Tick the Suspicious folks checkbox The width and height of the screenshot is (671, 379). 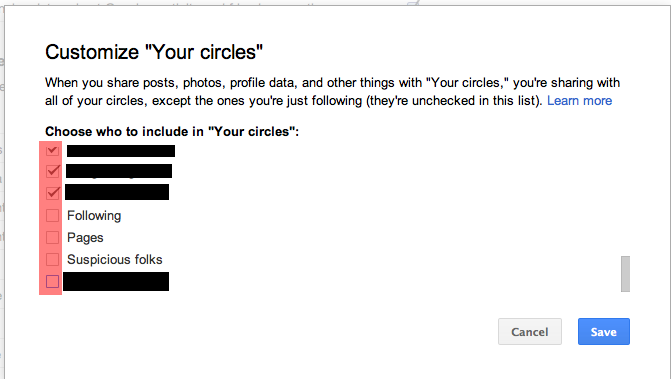coord(52,259)
